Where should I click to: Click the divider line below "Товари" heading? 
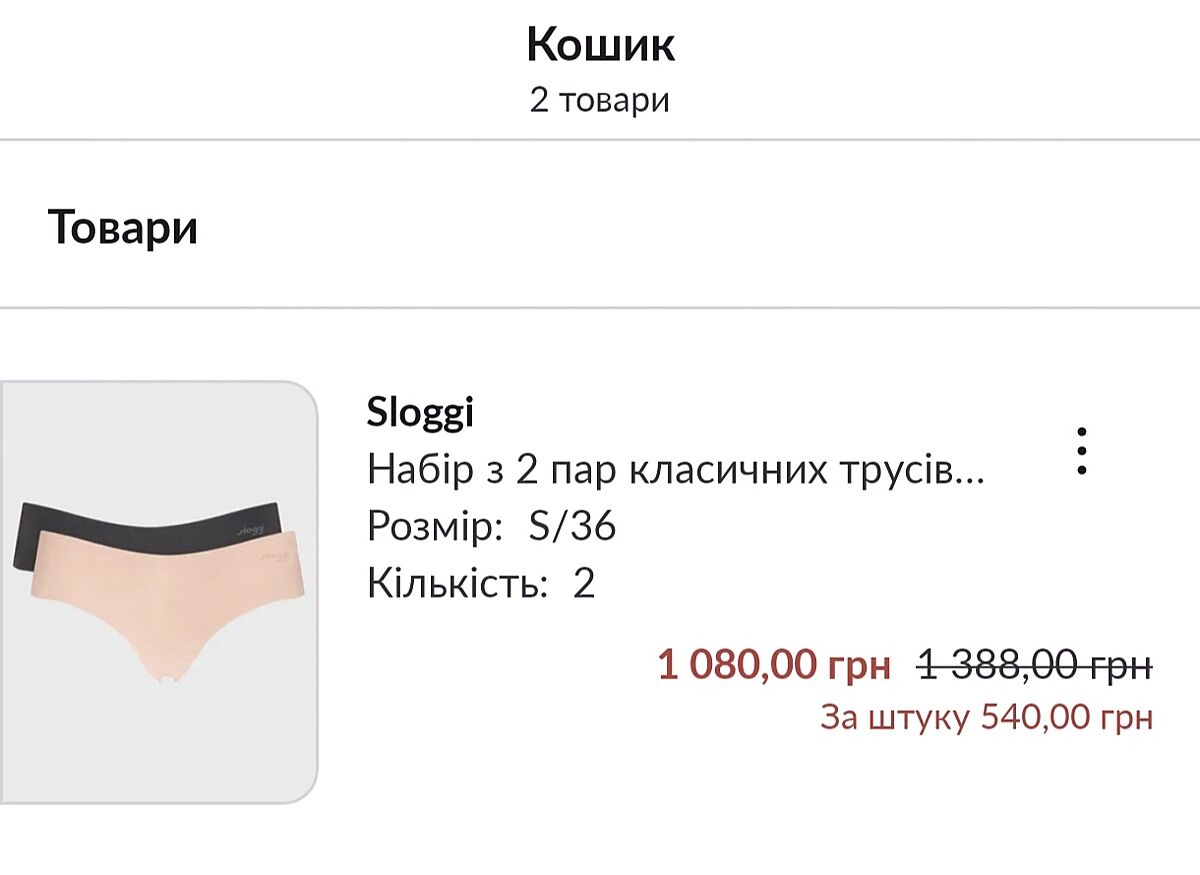tap(600, 307)
